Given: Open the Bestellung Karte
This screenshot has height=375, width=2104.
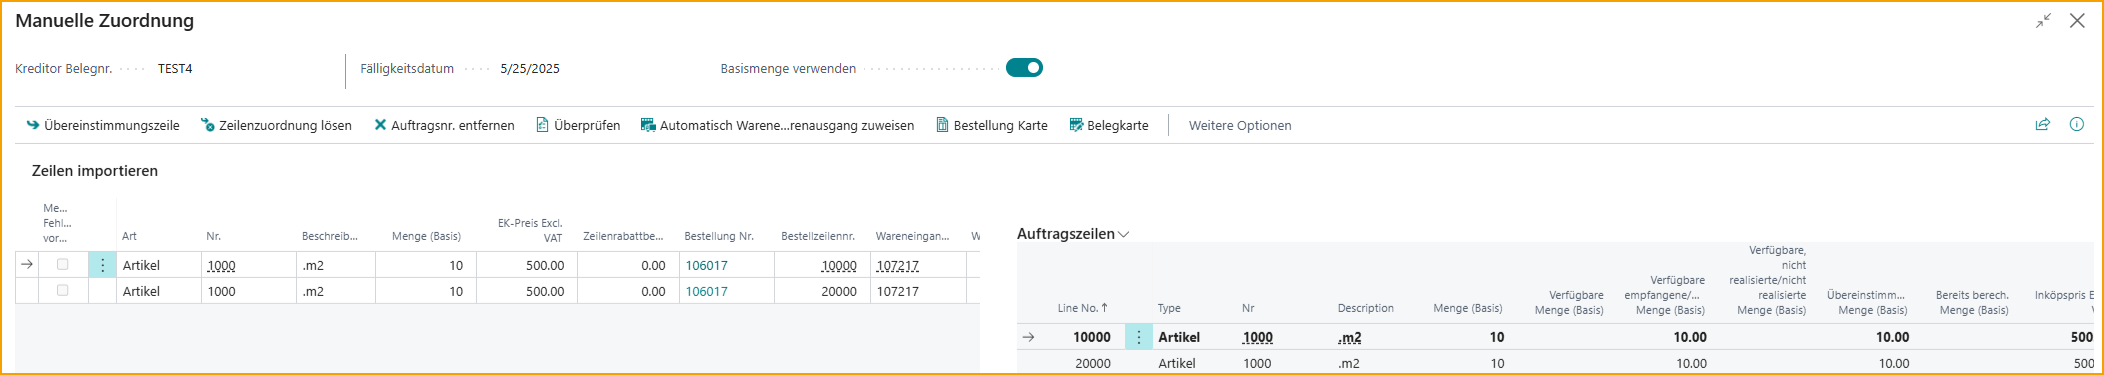Looking at the screenshot, I should click(x=992, y=125).
